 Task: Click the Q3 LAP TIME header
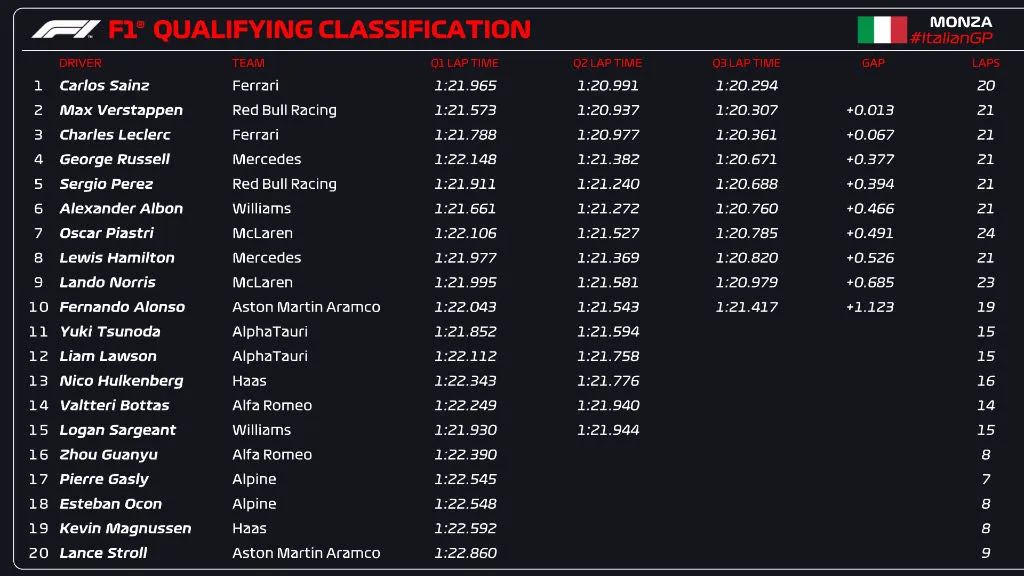click(746, 63)
